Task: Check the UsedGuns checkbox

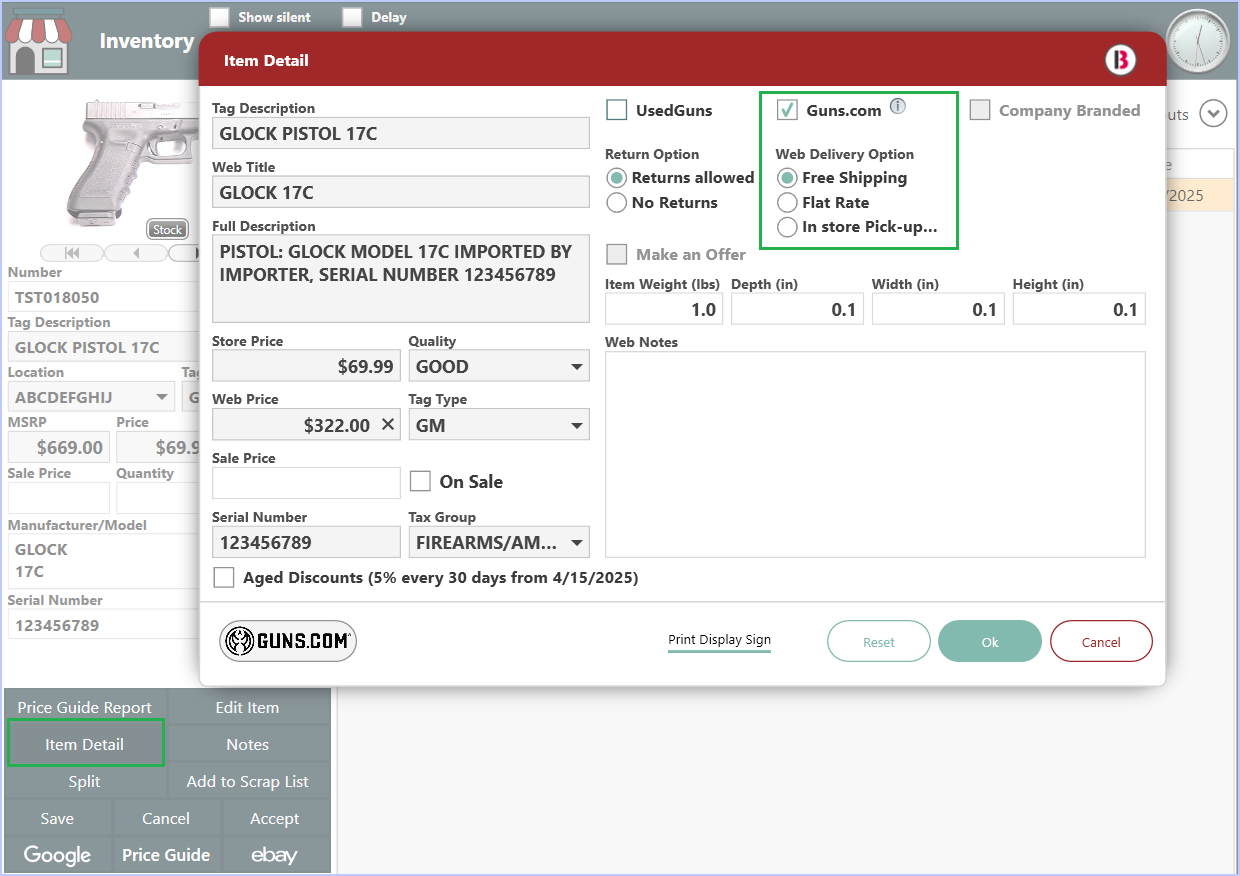Action: tap(617, 110)
